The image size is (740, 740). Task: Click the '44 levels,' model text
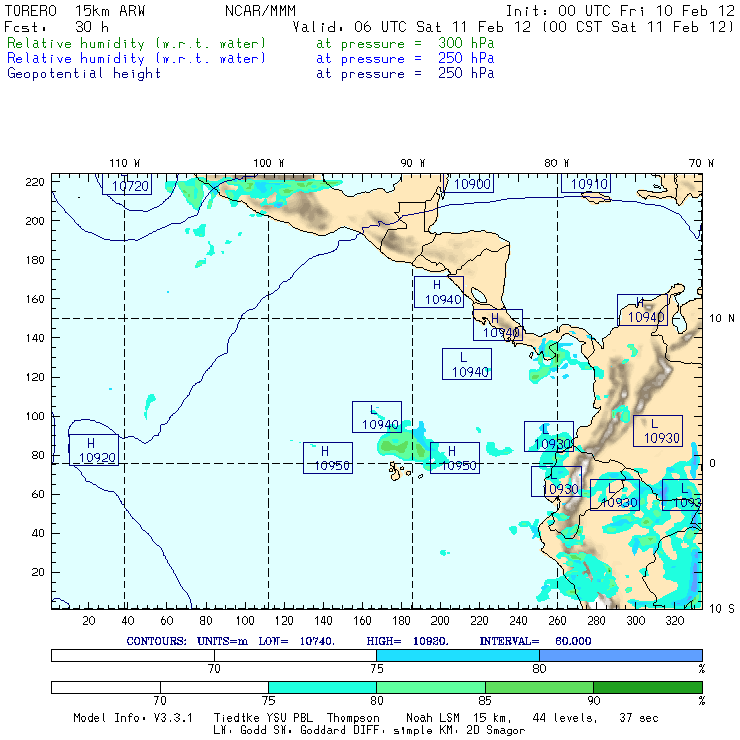click(564, 718)
